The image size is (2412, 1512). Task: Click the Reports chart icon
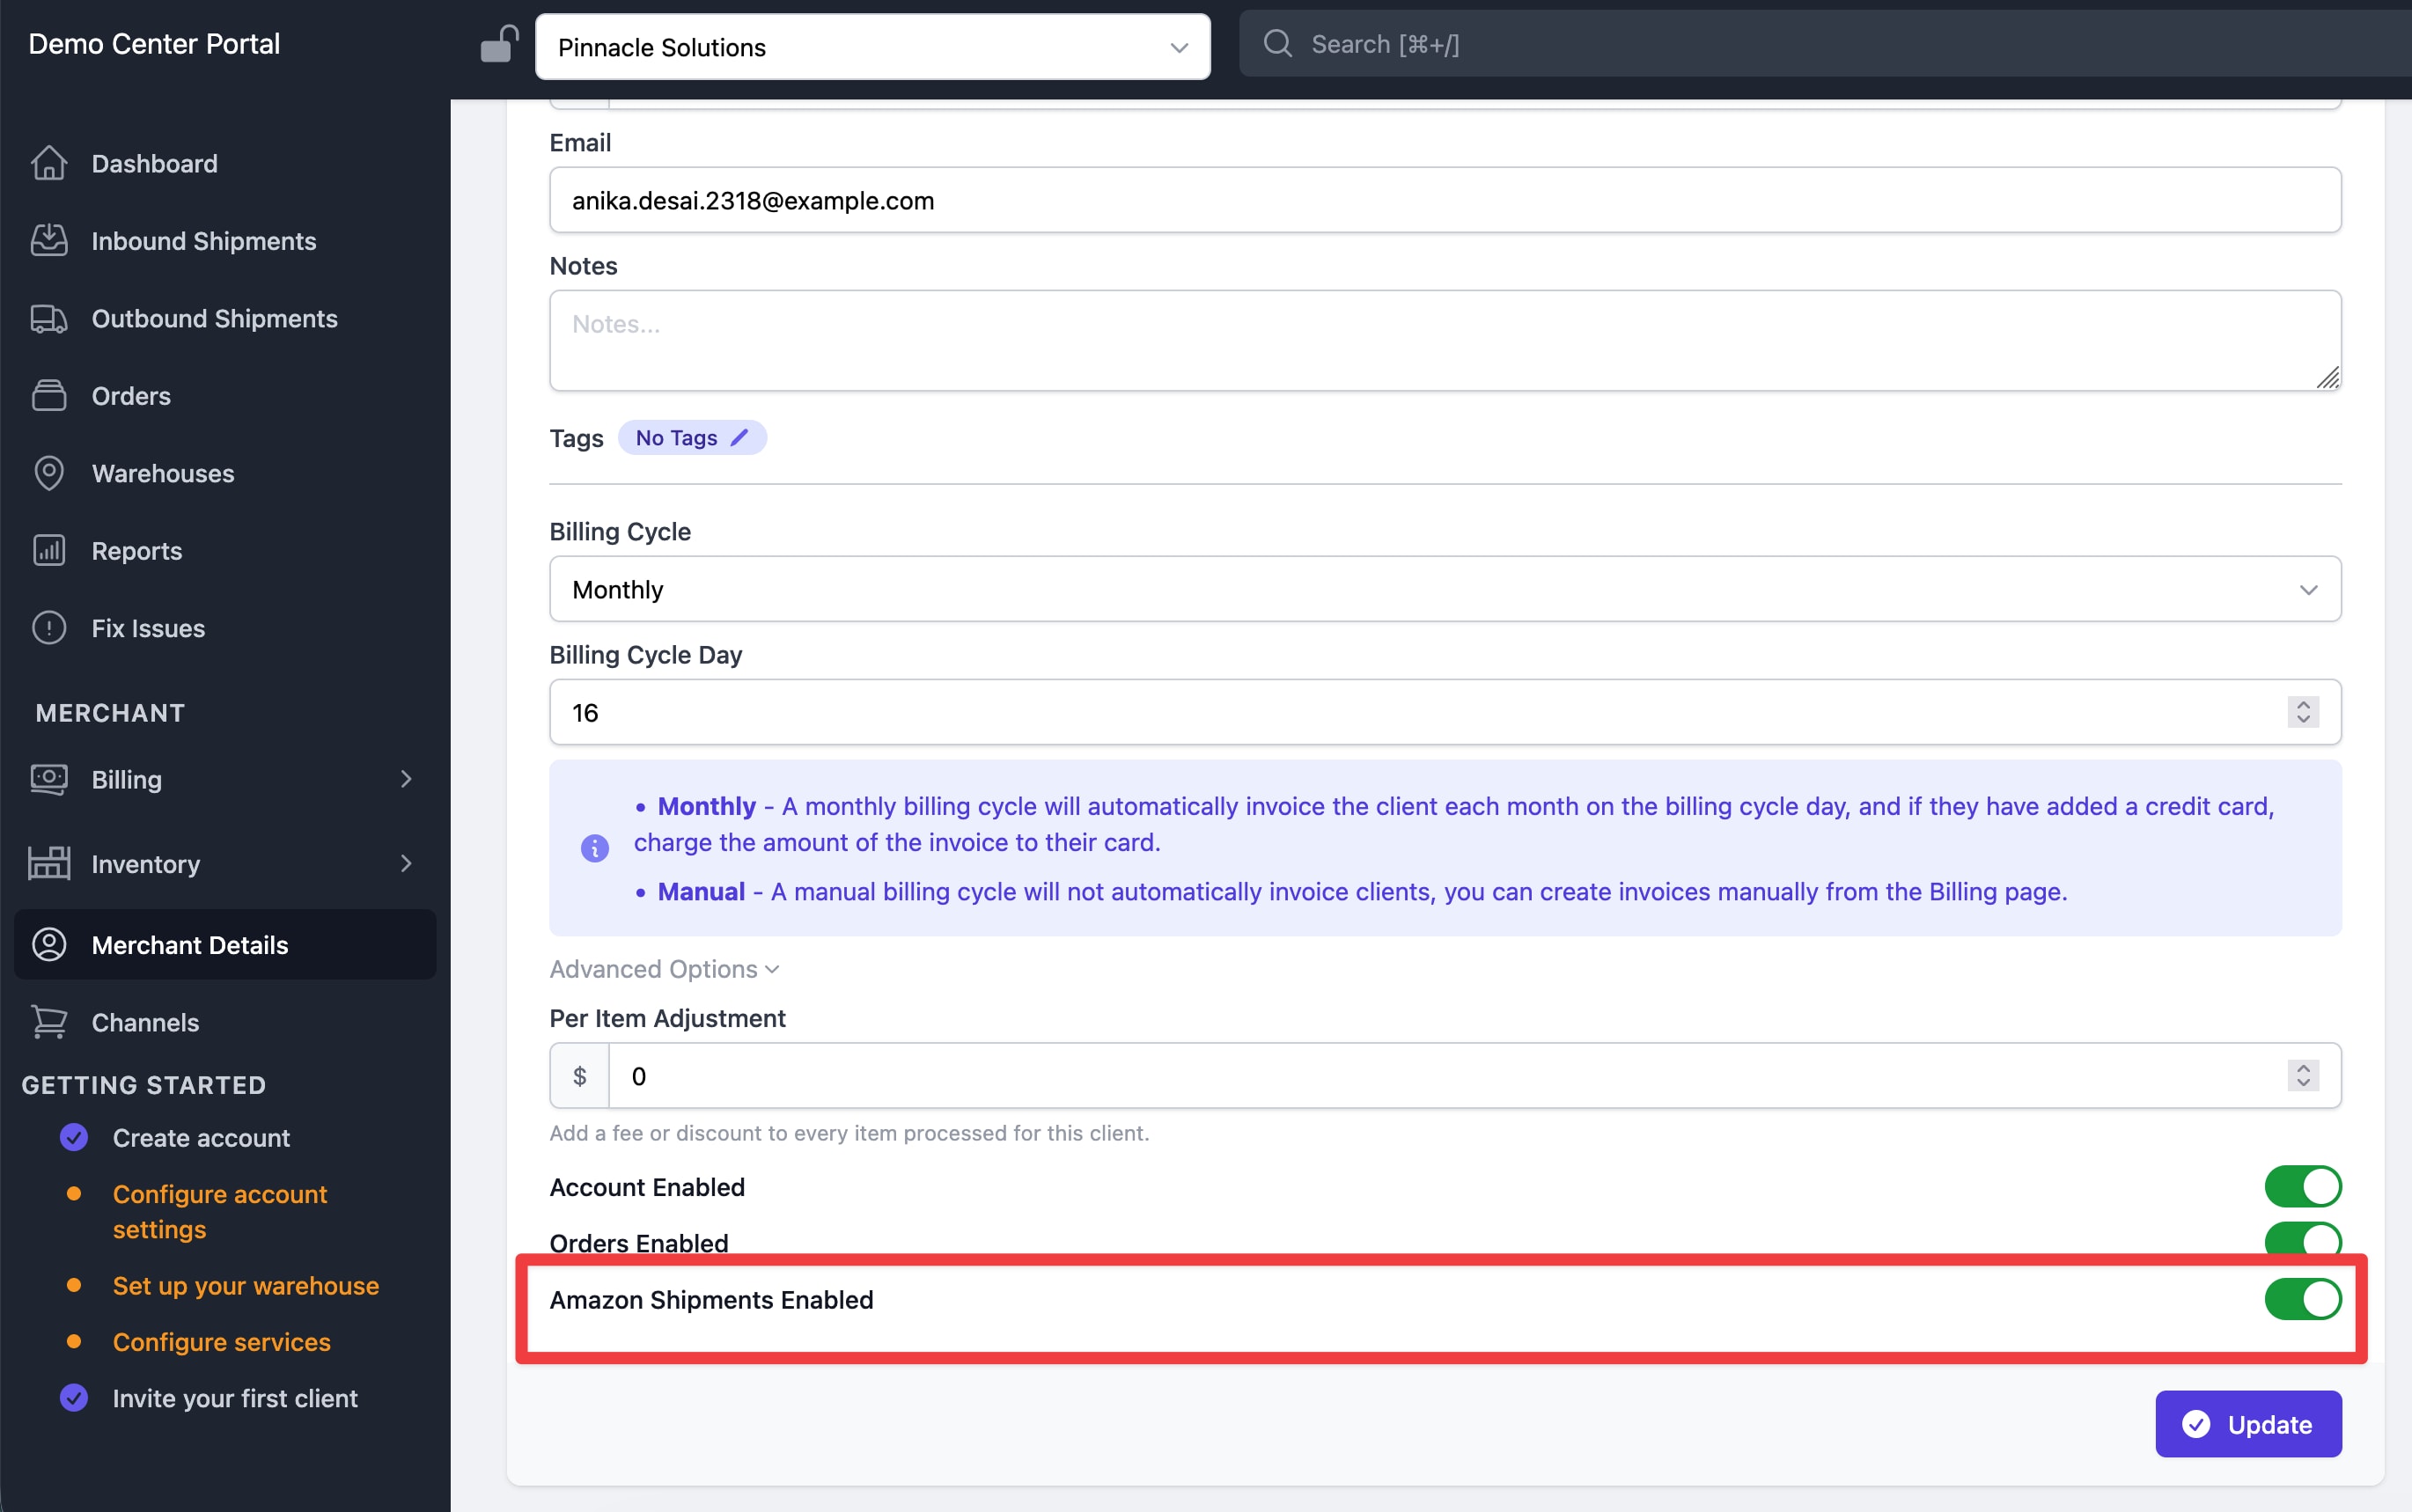[49, 550]
